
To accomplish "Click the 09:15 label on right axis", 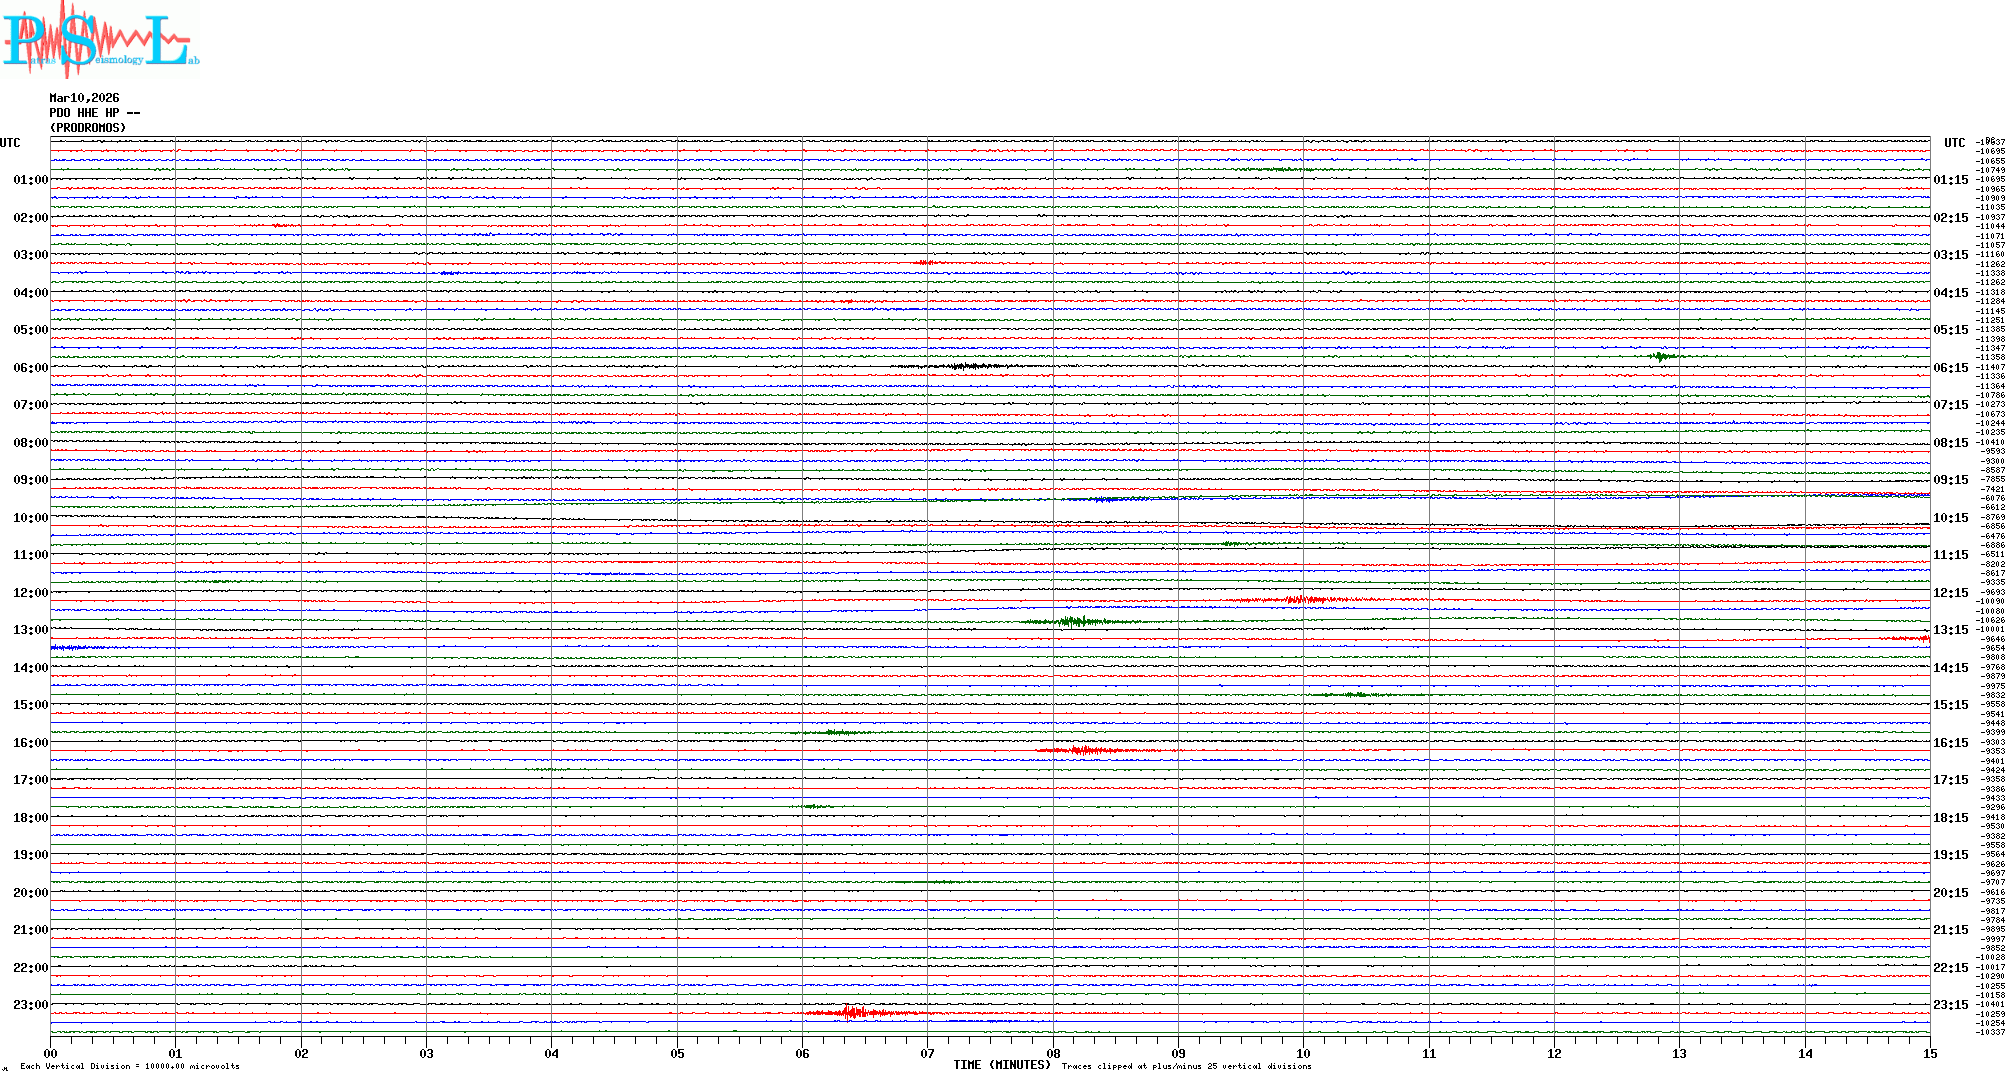I will [1950, 480].
